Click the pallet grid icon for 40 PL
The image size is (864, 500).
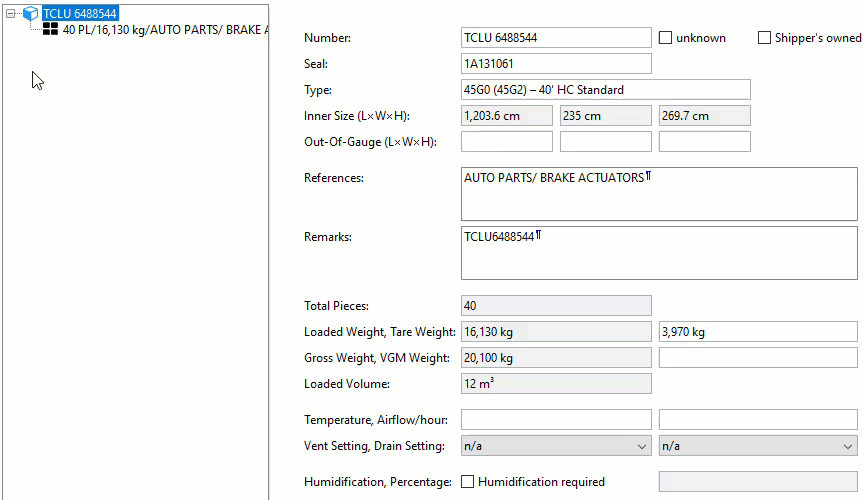tap(50, 30)
